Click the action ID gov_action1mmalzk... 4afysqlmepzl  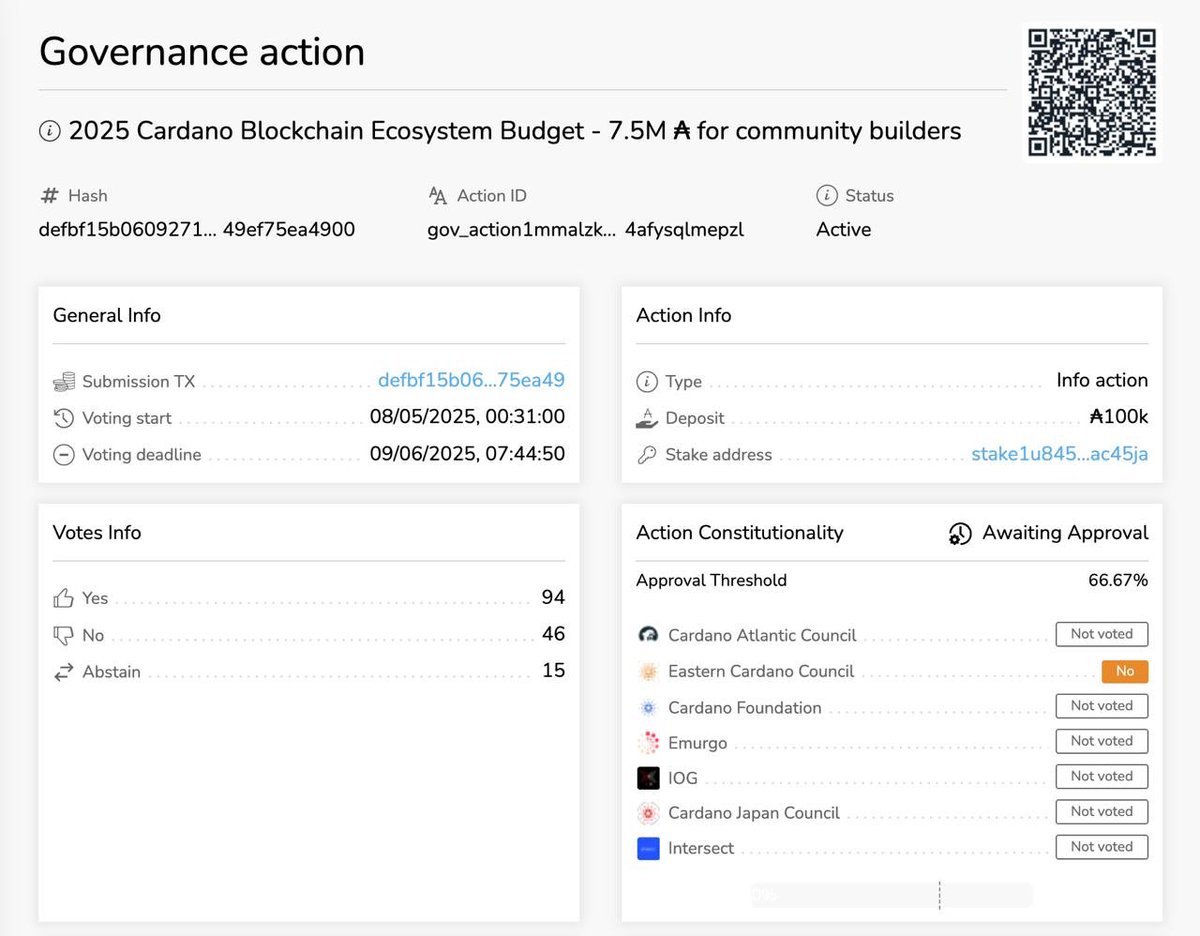tap(586, 230)
